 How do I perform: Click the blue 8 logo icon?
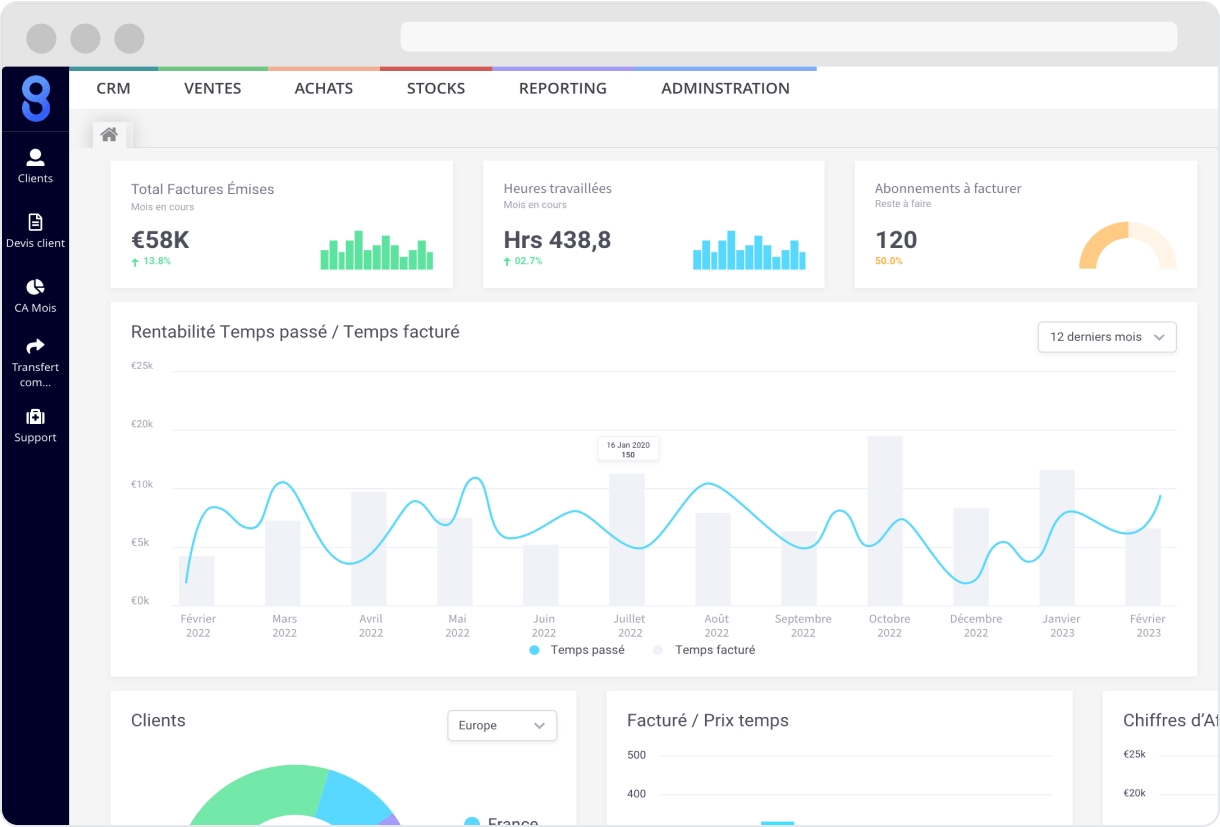click(x=35, y=99)
